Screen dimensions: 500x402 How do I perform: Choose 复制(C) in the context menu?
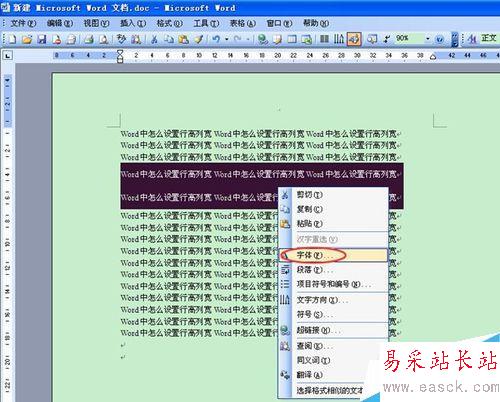pos(333,209)
